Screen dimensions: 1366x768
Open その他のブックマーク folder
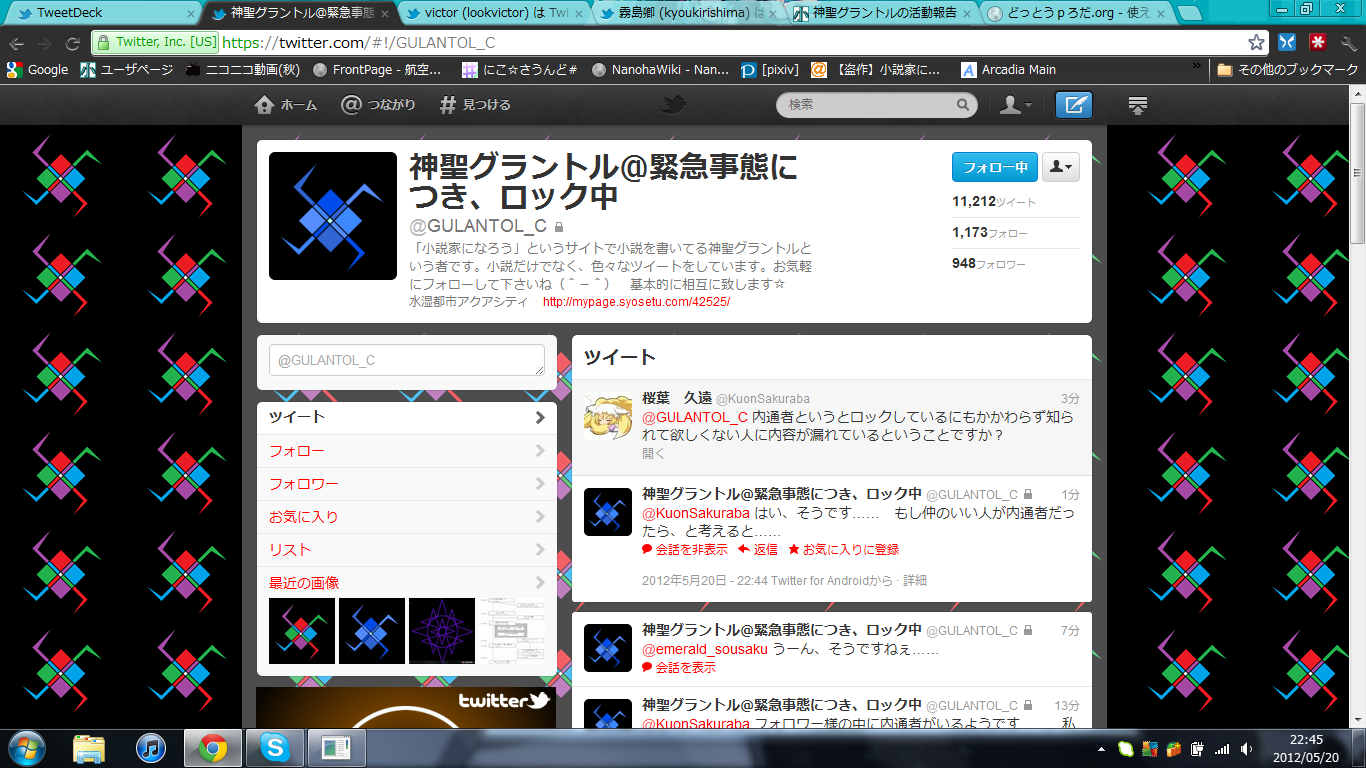(1286, 70)
